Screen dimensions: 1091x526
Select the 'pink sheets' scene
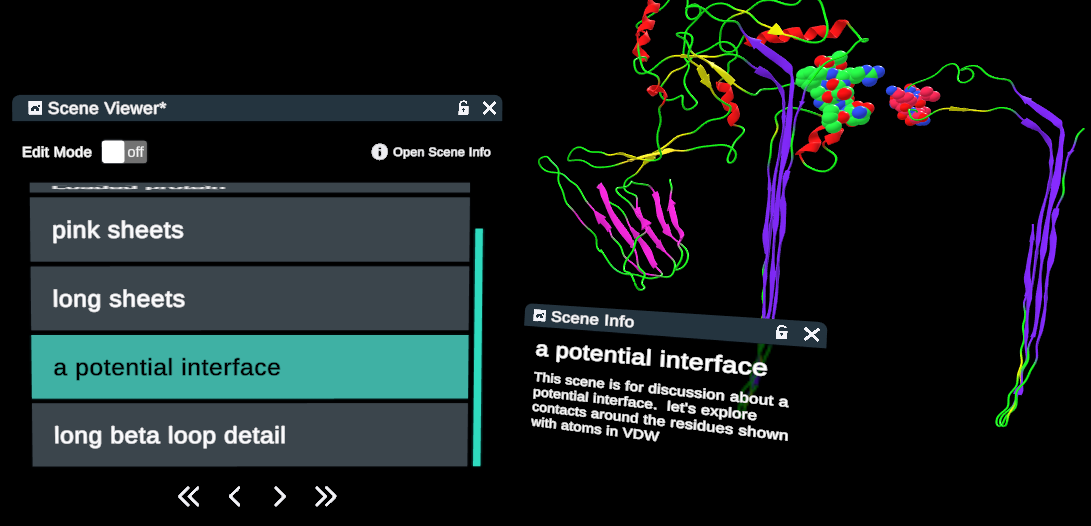(x=250, y=230)
